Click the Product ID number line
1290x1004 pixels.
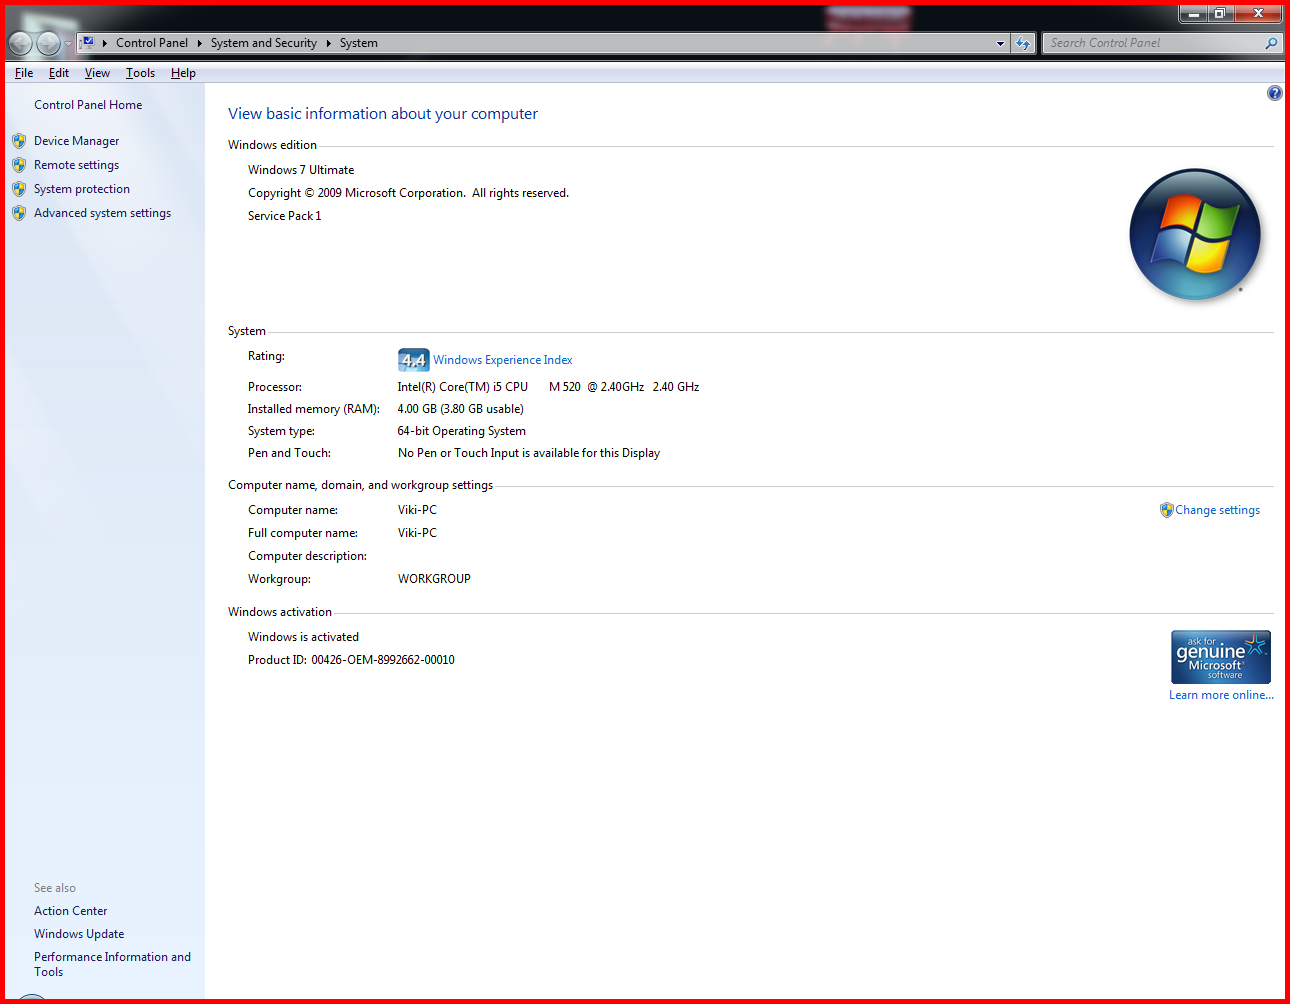pos(351,660)
